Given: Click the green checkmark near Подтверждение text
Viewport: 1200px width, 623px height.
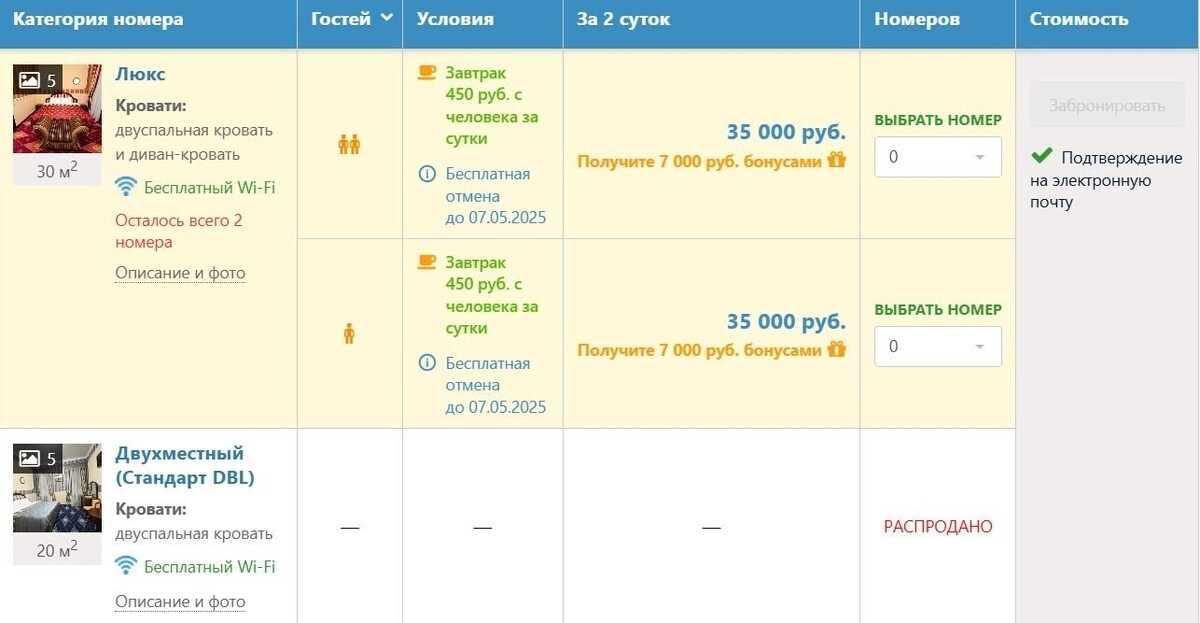Looking at the screenshot, I should (1041, 157).
